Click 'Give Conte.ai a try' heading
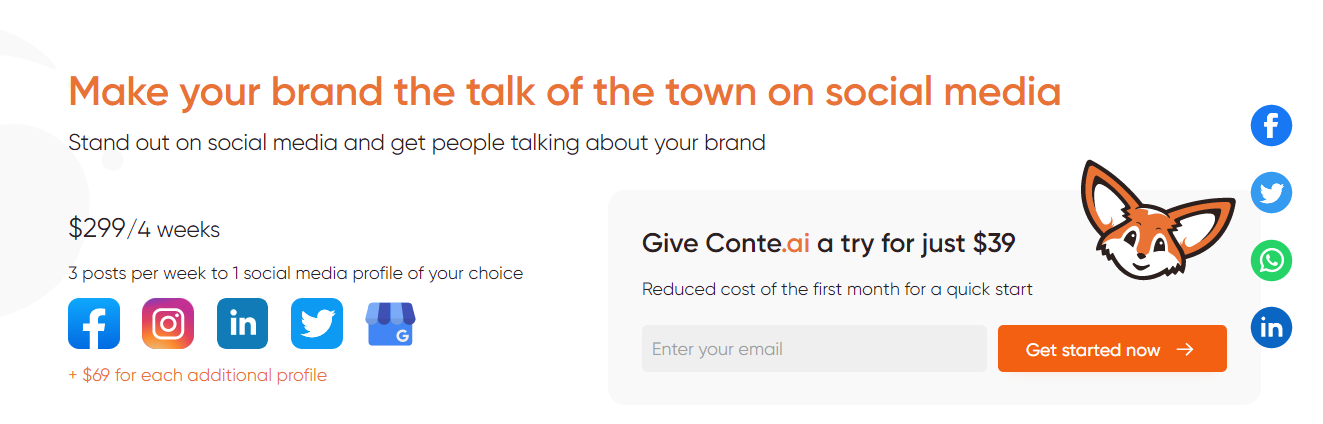This screenshot has height=424, width=1323. [829, 243]
